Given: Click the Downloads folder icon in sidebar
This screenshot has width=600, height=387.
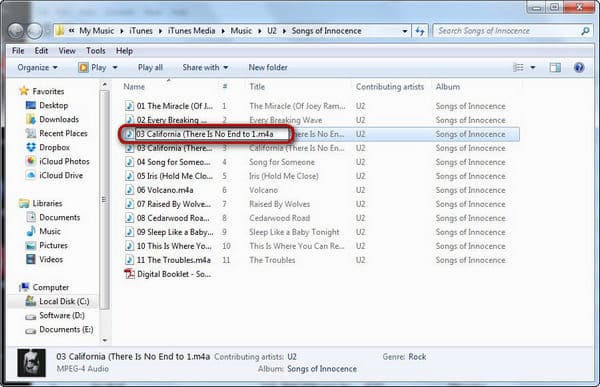Looking at the screenshot, I should click(x=31, y=119).
